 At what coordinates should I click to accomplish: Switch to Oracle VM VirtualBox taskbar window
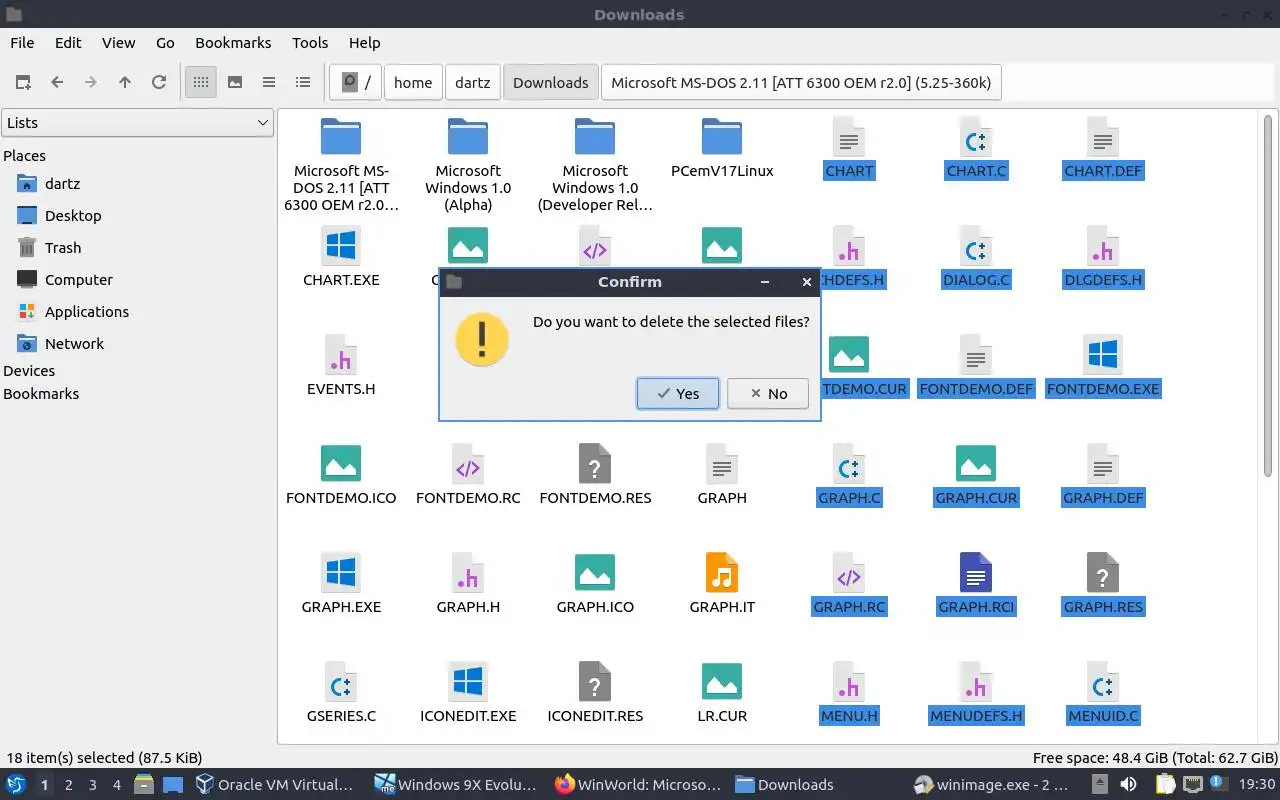pyautogui.click(x=274, y=785)
